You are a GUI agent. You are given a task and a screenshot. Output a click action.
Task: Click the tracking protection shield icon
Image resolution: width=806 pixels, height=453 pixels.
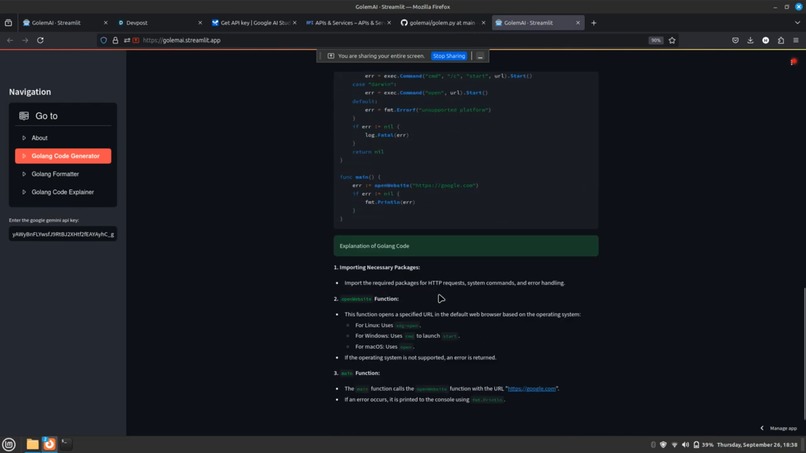pos(103,40)
